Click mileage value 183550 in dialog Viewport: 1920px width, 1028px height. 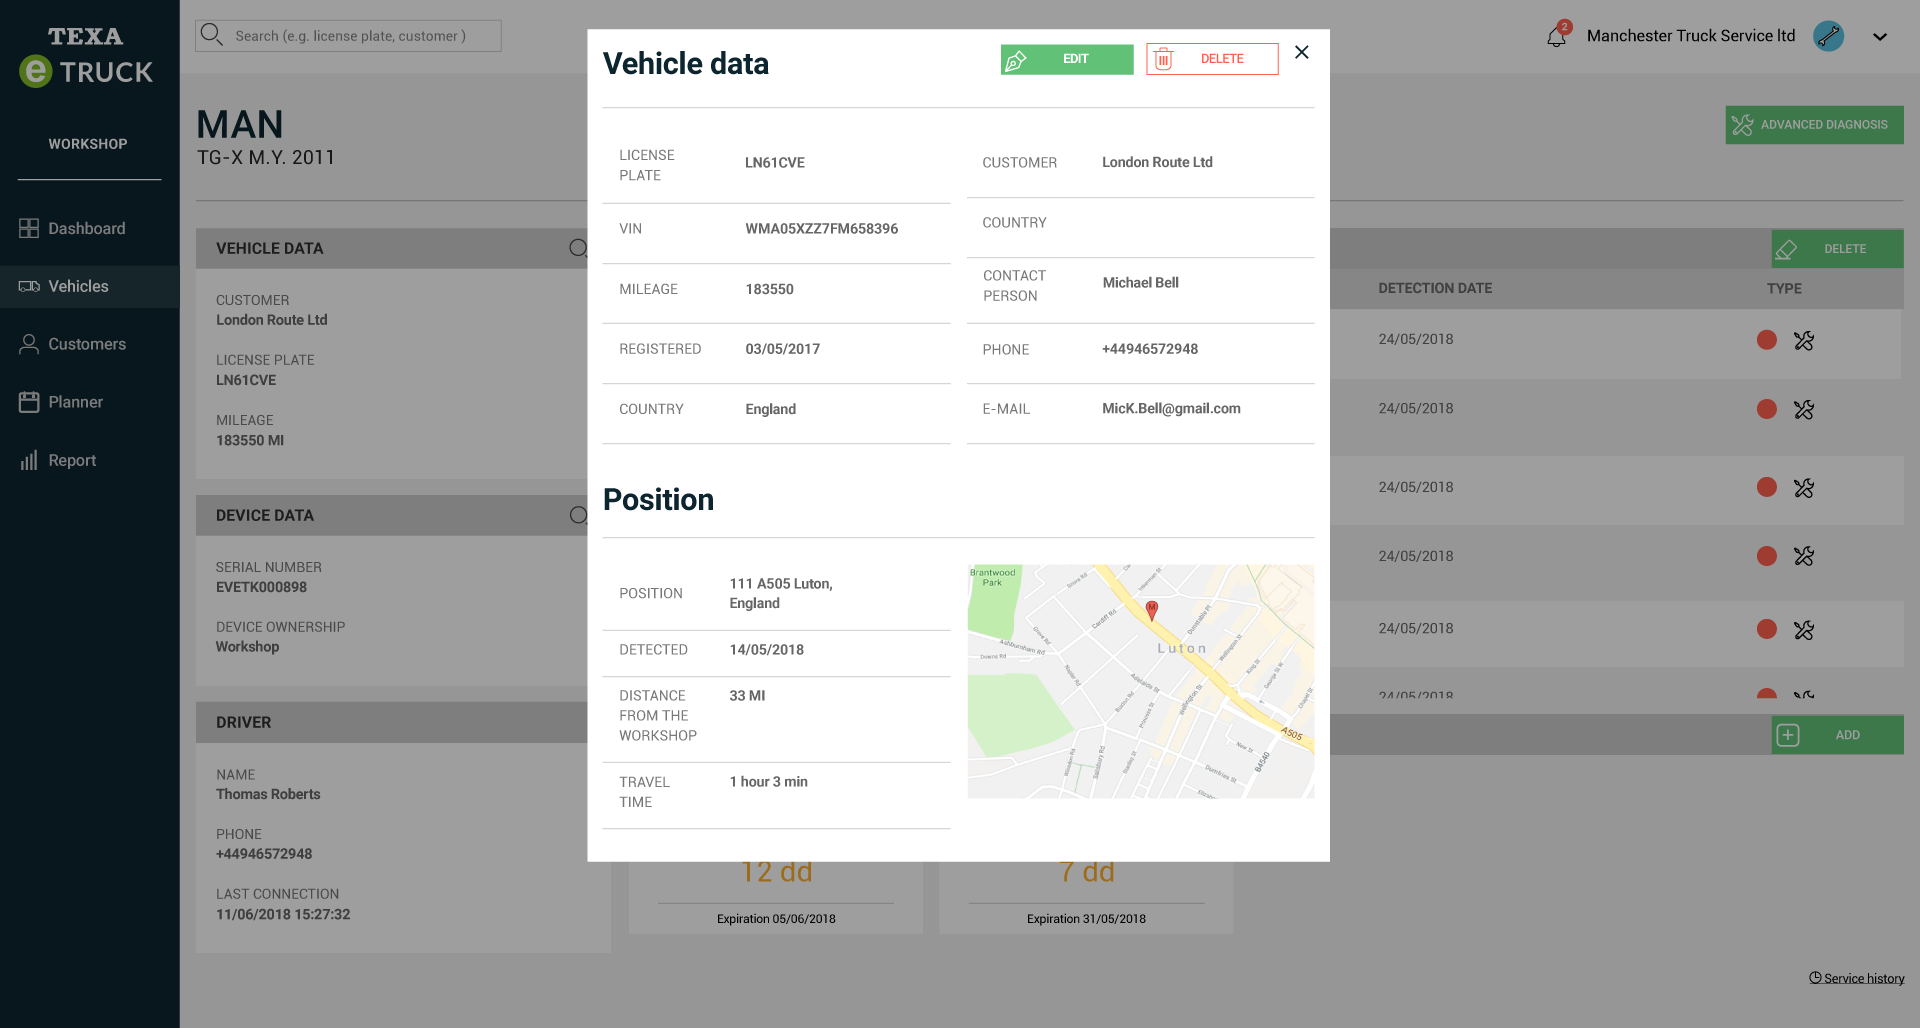[x=769, y=289]
